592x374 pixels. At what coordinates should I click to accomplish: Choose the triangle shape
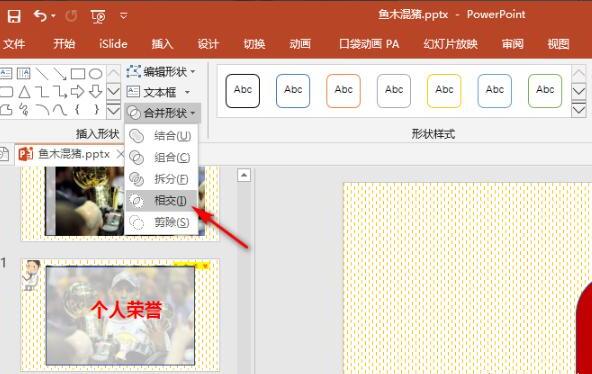coord(24,92)
